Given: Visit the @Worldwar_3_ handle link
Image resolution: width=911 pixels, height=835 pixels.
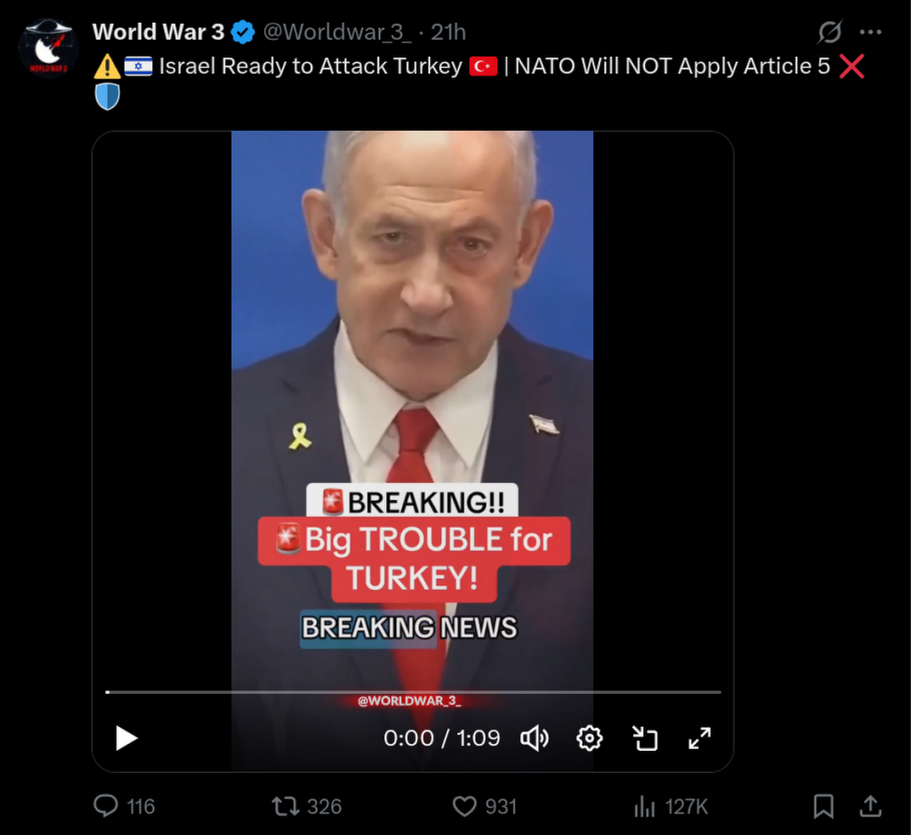Looking at the screenshot, I should [x=337, y=32].
